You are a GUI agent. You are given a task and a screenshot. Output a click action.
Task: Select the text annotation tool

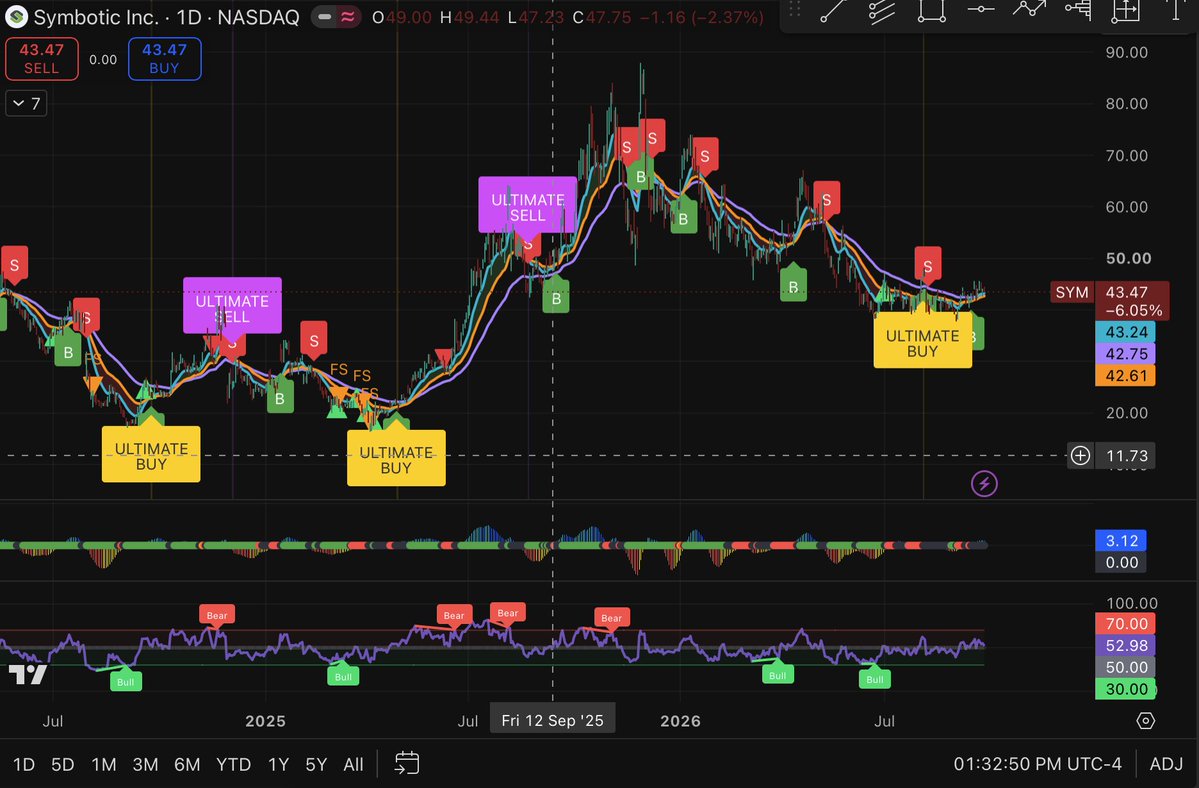1176,10
